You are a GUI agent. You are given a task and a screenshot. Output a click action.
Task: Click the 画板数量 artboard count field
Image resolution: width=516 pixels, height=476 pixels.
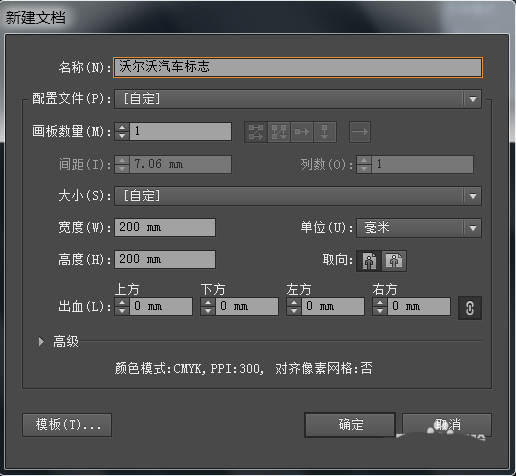(x=180, y=131)
